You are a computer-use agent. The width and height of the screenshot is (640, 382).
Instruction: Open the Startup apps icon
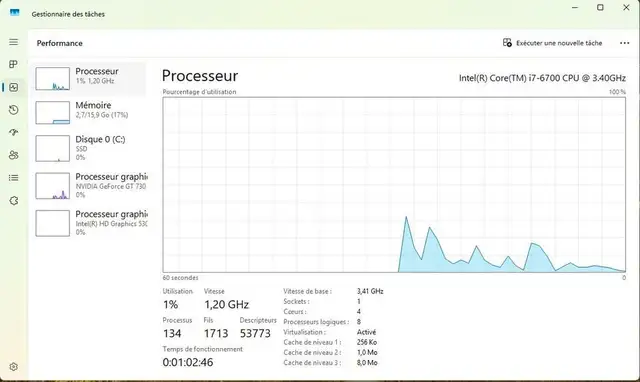(x=13, y=132)
